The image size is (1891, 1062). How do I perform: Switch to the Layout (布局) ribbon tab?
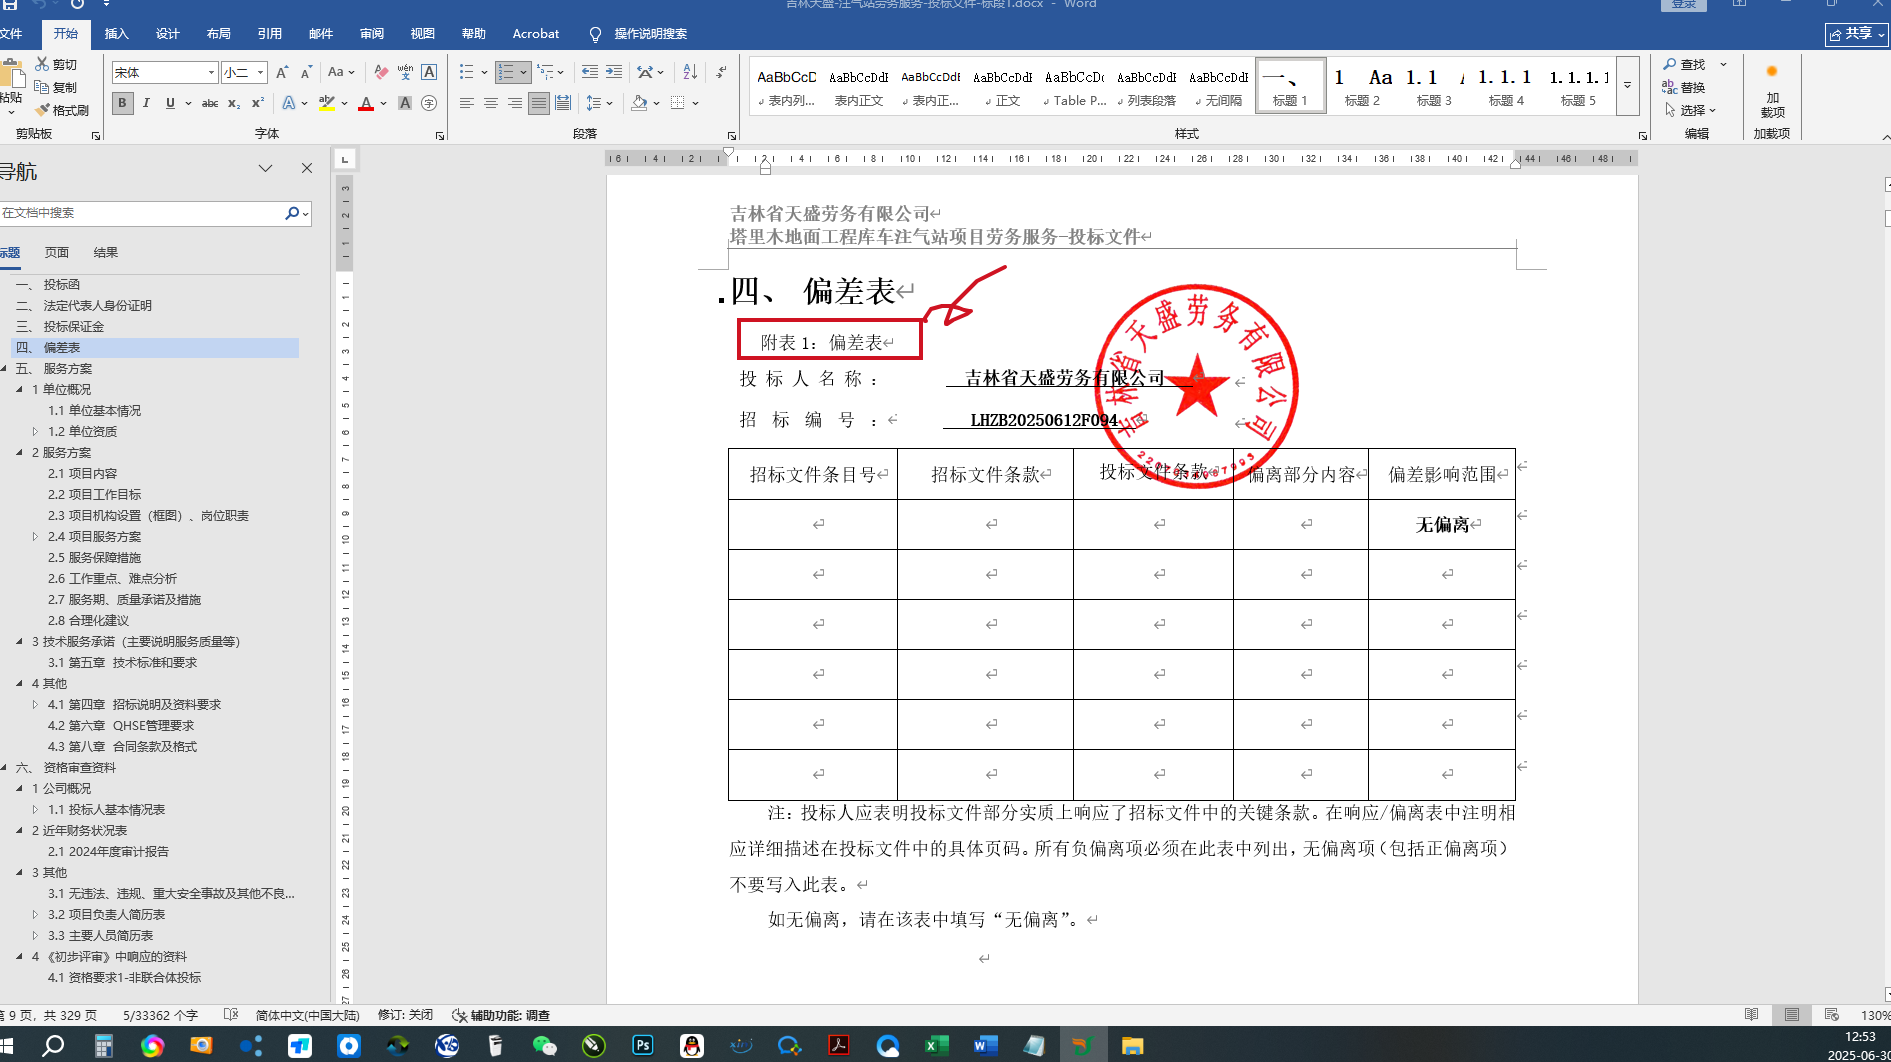pyautogui.click(x=219, y=34)
